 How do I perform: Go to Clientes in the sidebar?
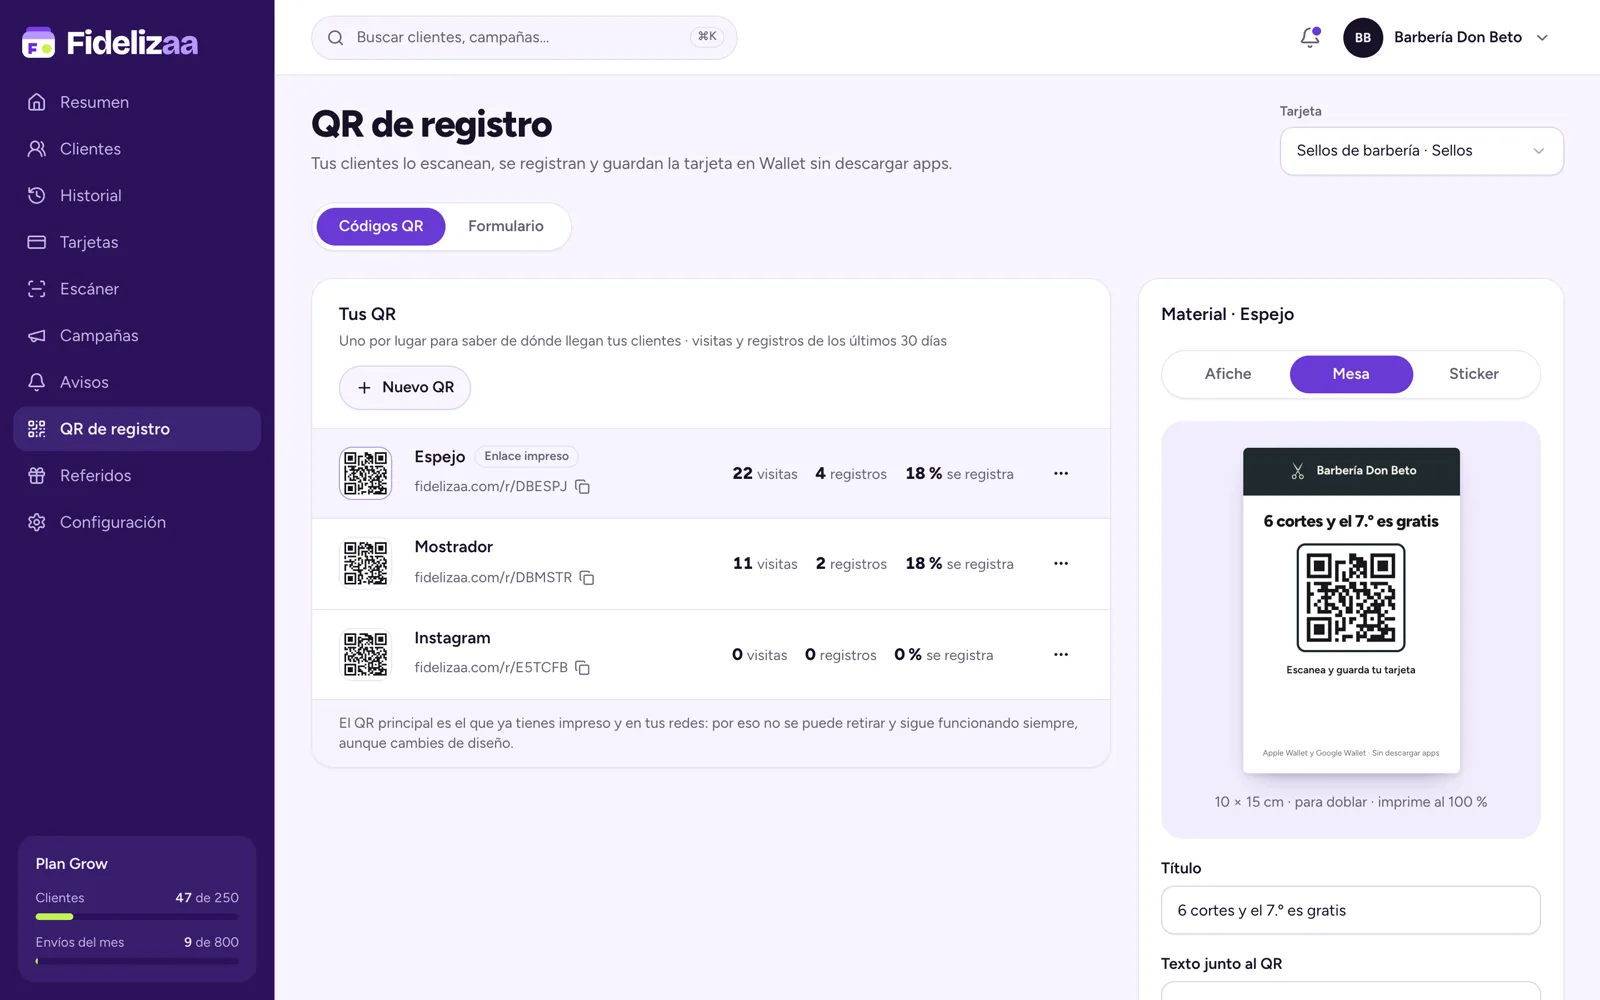(137, 149)
